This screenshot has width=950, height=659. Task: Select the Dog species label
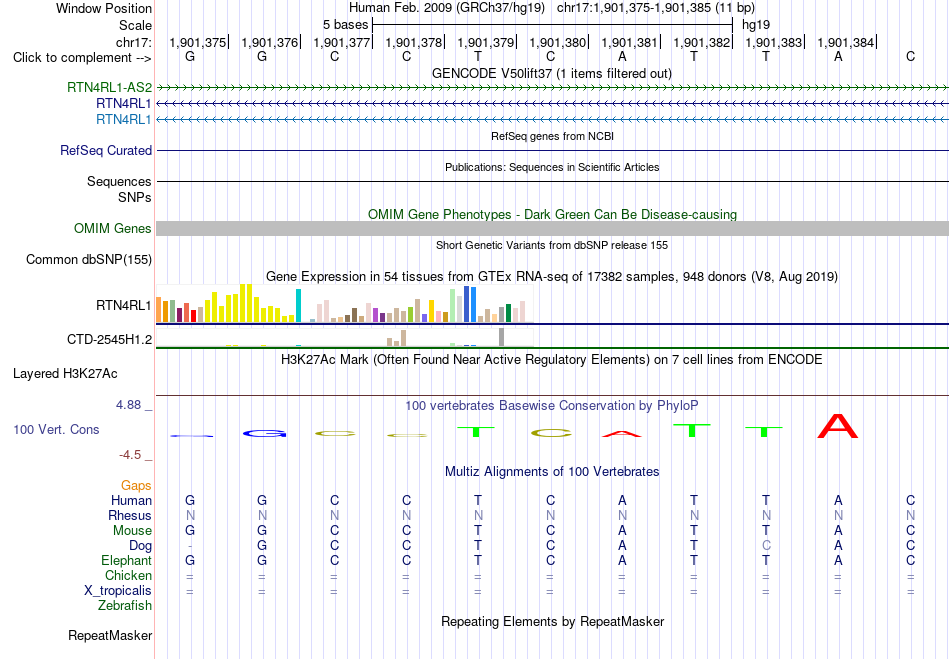140,546
